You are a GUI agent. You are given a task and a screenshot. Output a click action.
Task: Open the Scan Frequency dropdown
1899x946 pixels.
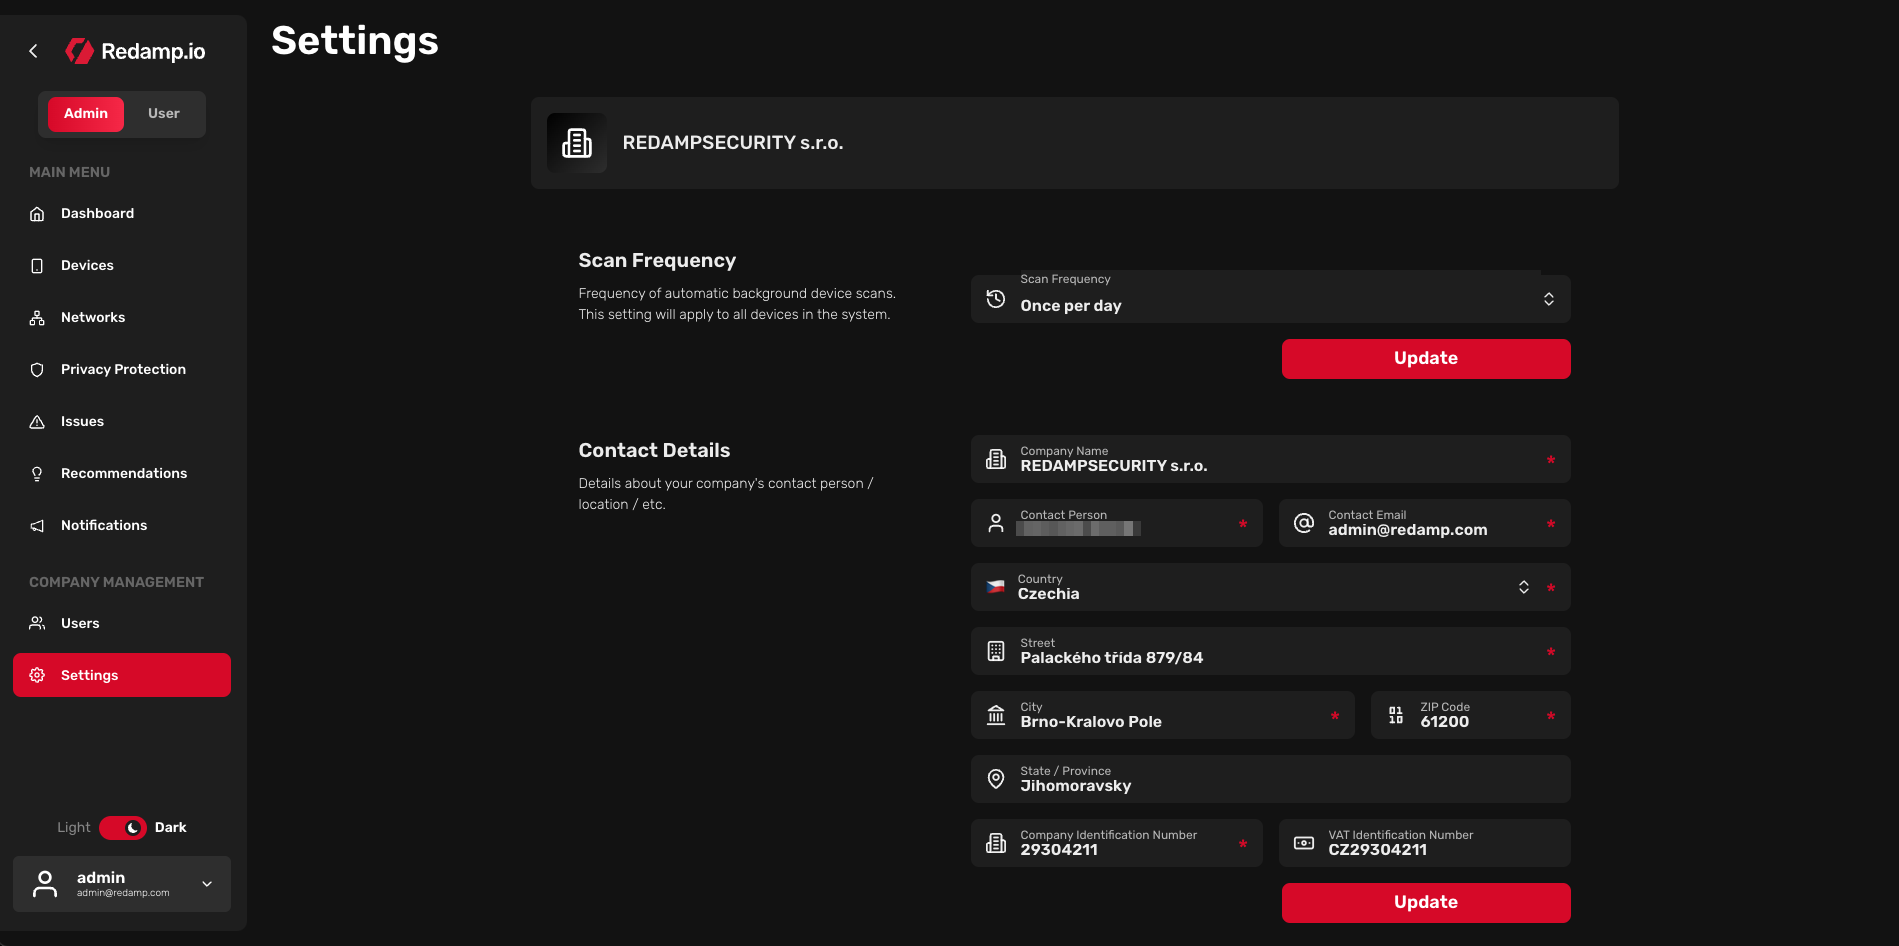(x=1271, y=299)
